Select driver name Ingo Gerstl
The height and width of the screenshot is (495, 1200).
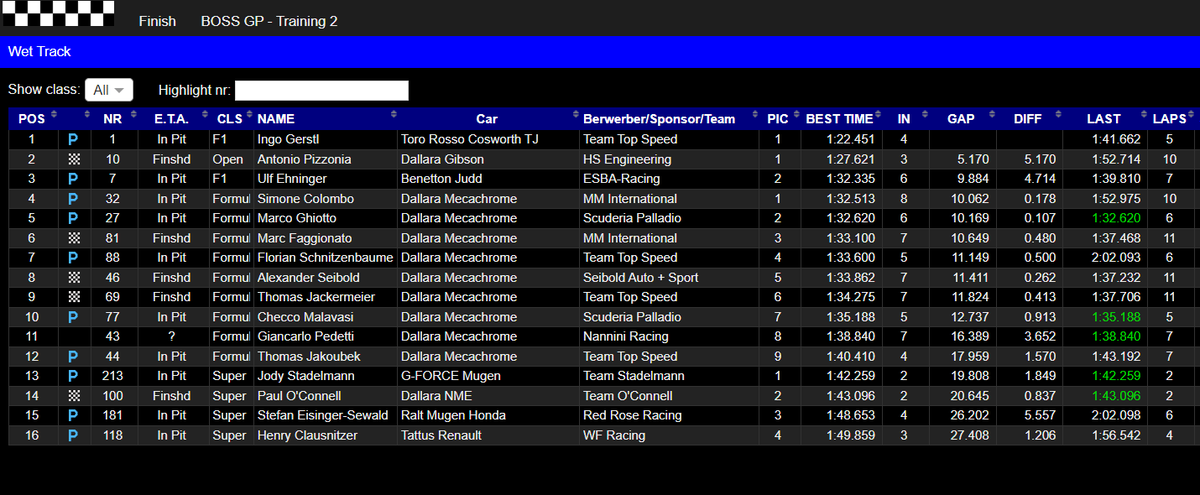click(290, 140)
